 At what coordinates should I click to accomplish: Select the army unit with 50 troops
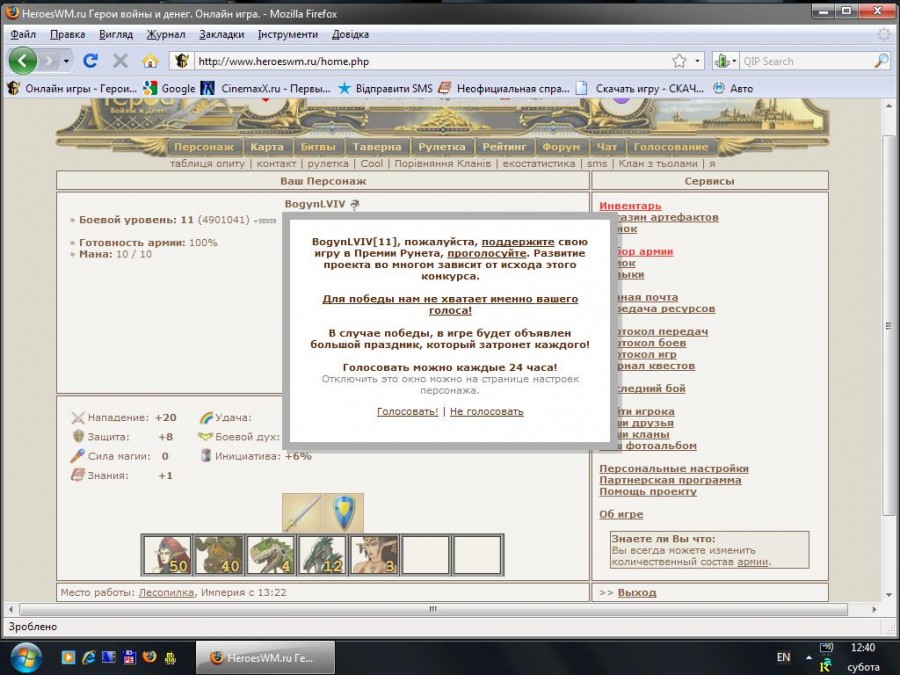(x=167, y=554)
